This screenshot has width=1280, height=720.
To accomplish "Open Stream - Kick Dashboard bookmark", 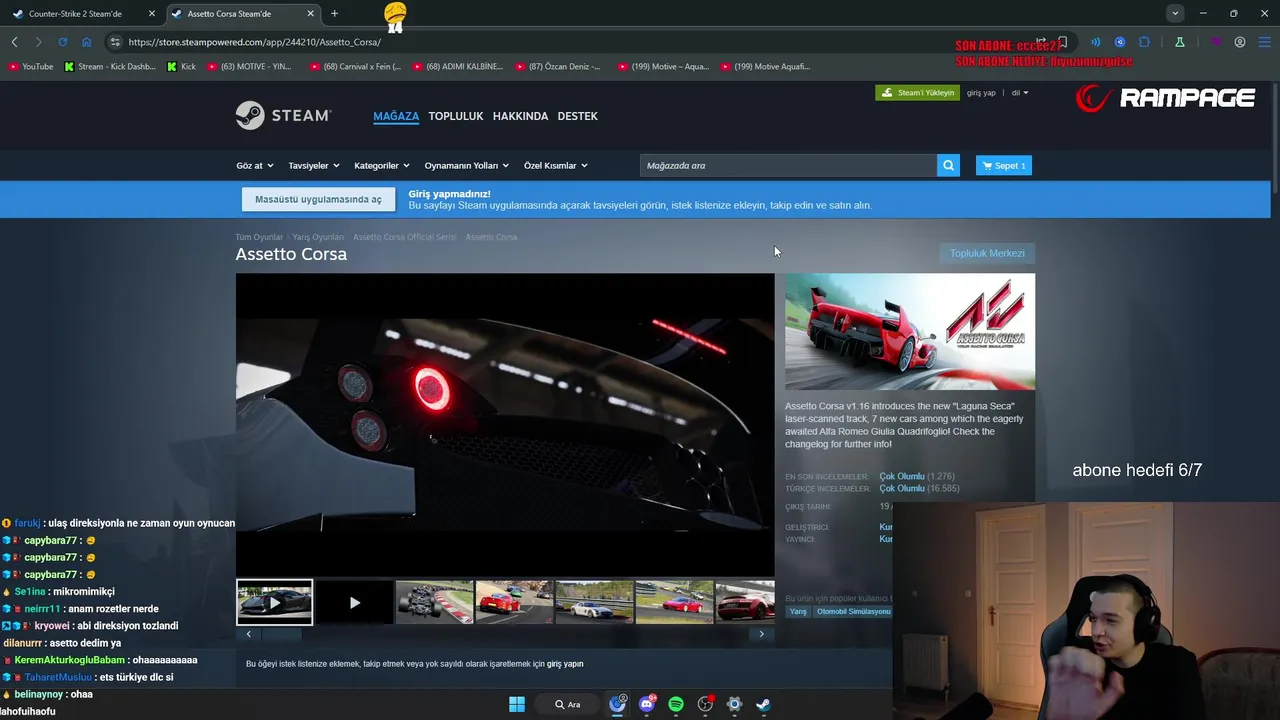I will tap(110, 66).
